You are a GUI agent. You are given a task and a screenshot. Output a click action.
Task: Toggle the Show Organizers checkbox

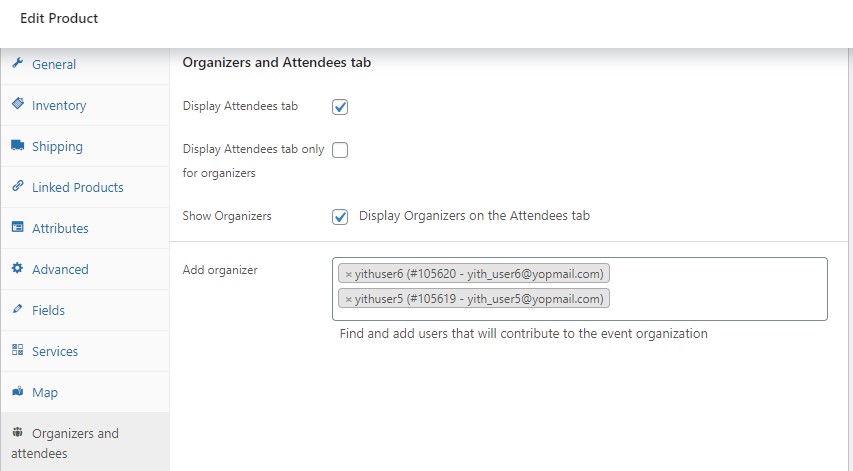click(340, 216)
